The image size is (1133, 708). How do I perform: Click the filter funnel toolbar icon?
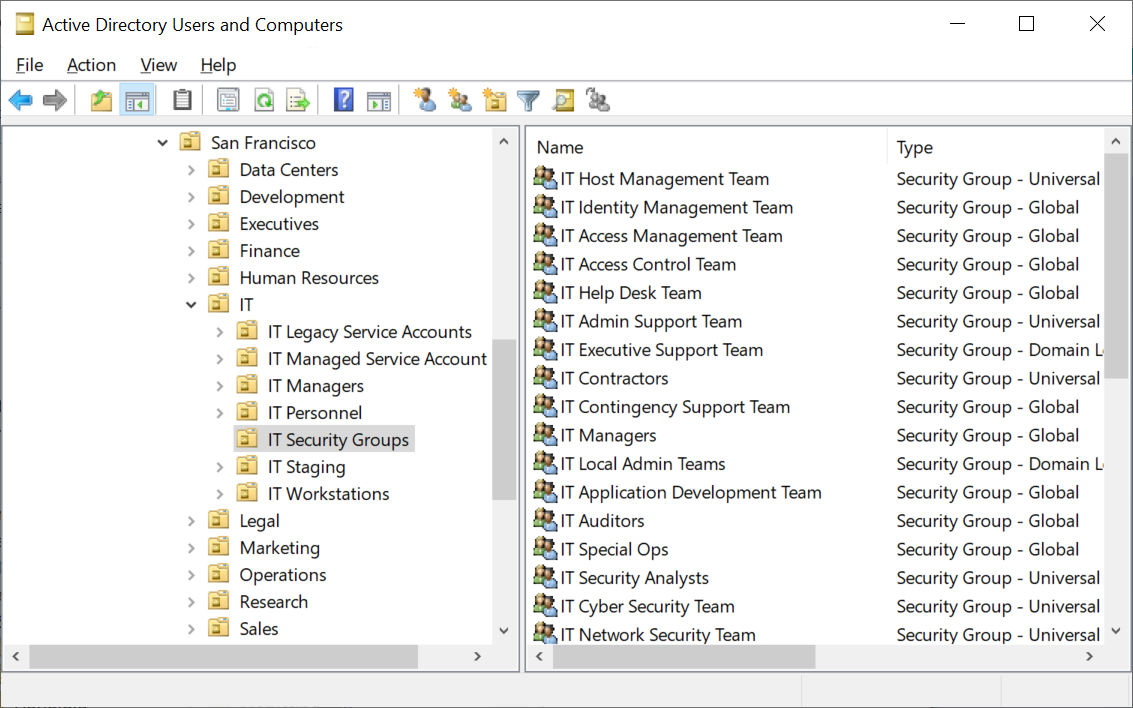coord(529,100)
